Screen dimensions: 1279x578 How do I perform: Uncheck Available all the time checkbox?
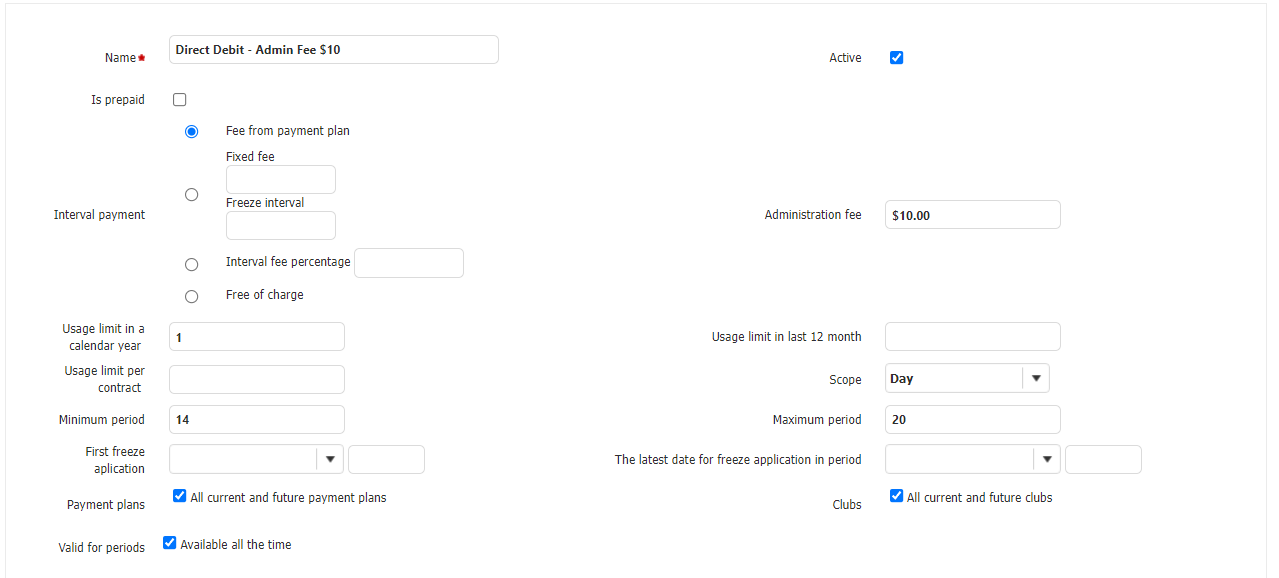click(x=170, y=544)
